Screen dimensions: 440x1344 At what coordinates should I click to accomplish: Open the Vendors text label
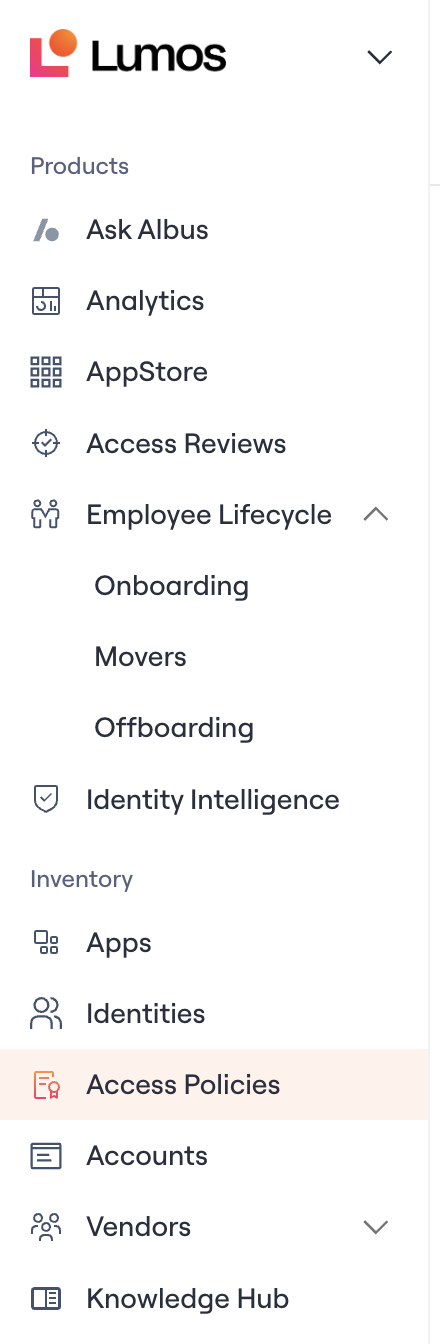point(139,1227)
